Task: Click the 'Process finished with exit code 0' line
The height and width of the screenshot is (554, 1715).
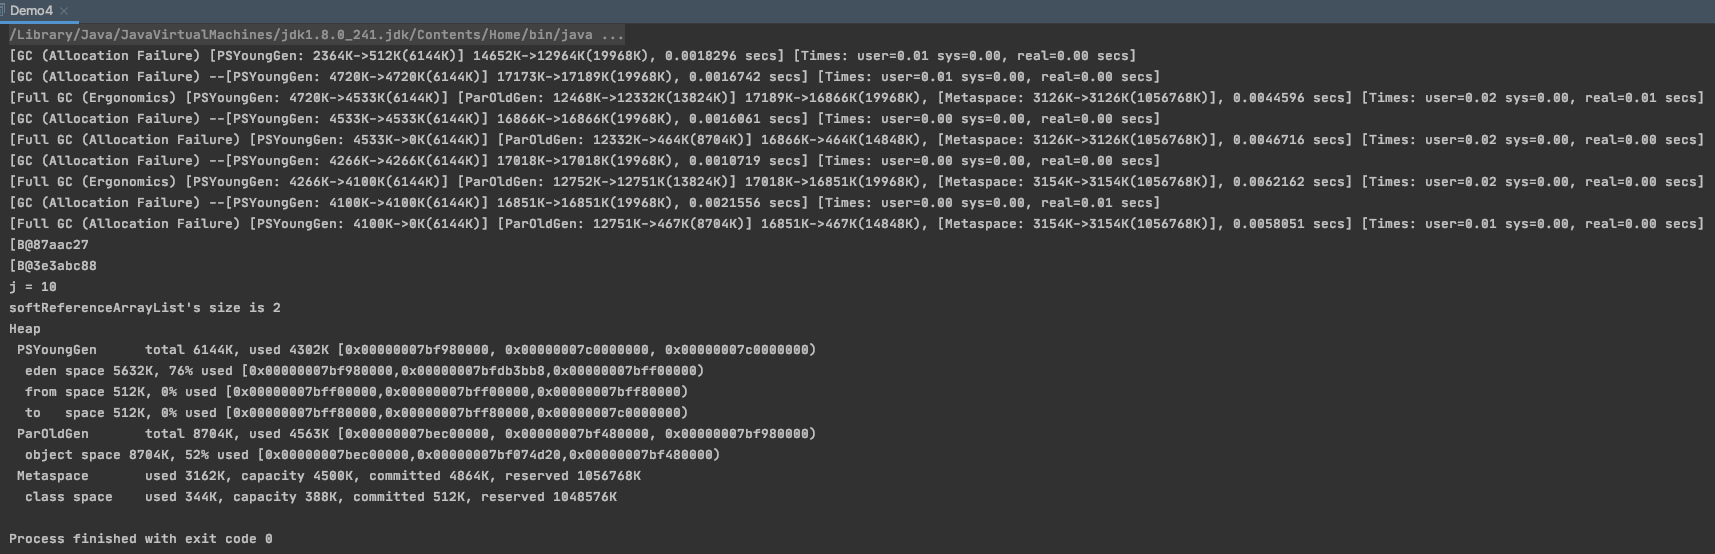Action: (x=141, y=539)
